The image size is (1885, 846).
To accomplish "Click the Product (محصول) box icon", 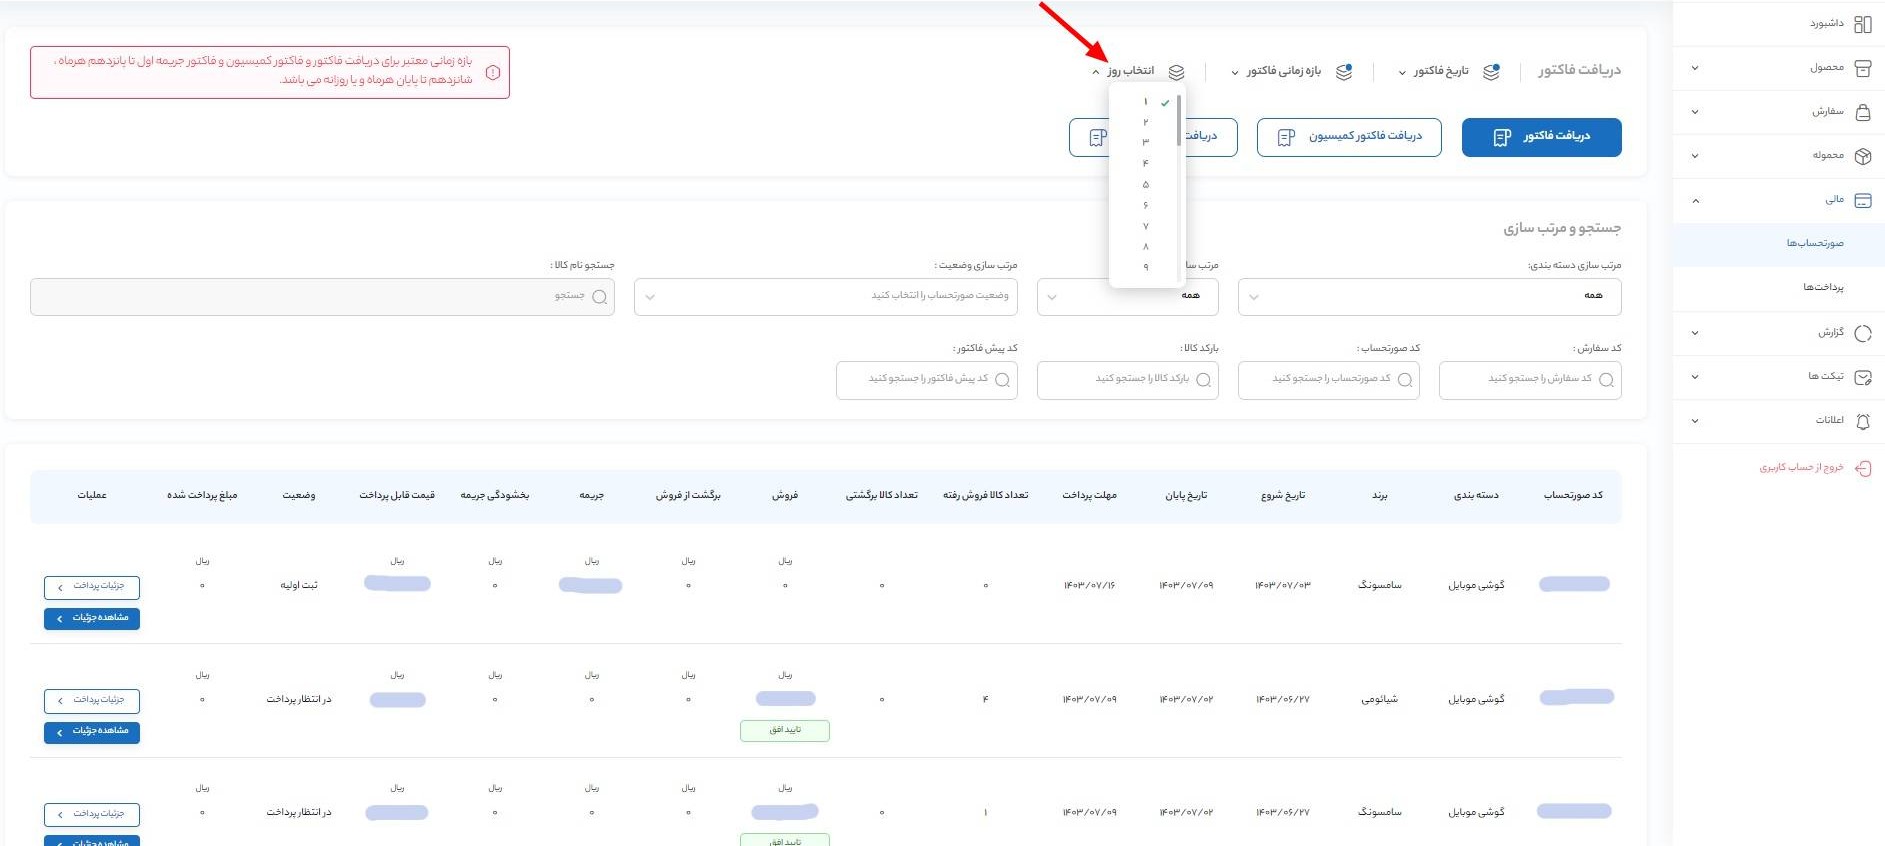I will (x=1862, y=68).
